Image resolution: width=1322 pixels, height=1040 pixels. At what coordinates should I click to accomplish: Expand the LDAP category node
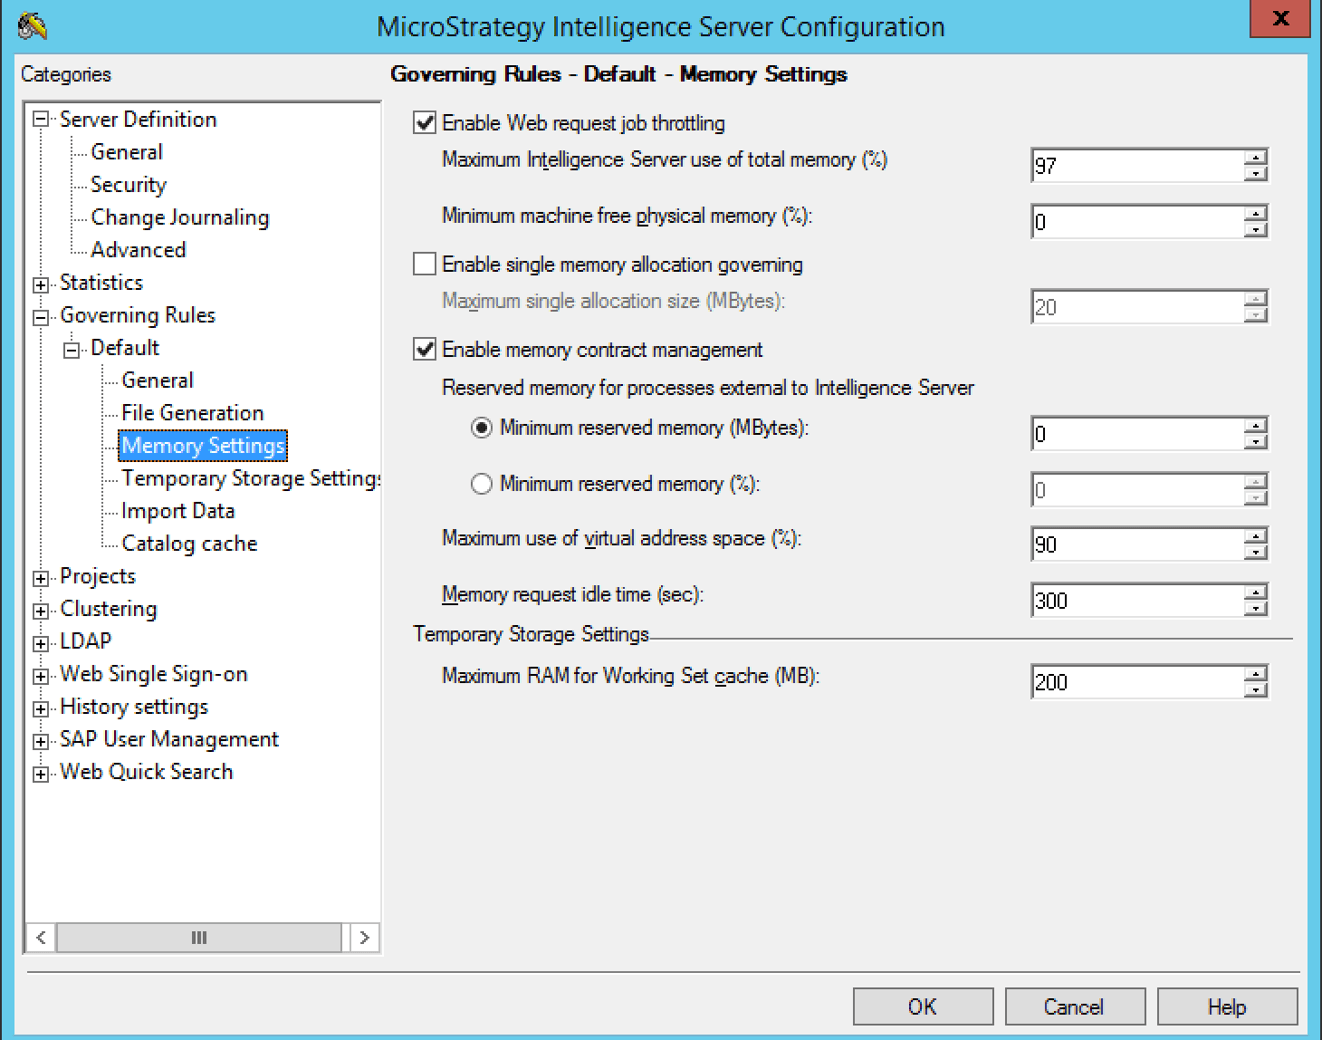pyautogui.click(x=41, y=643)
